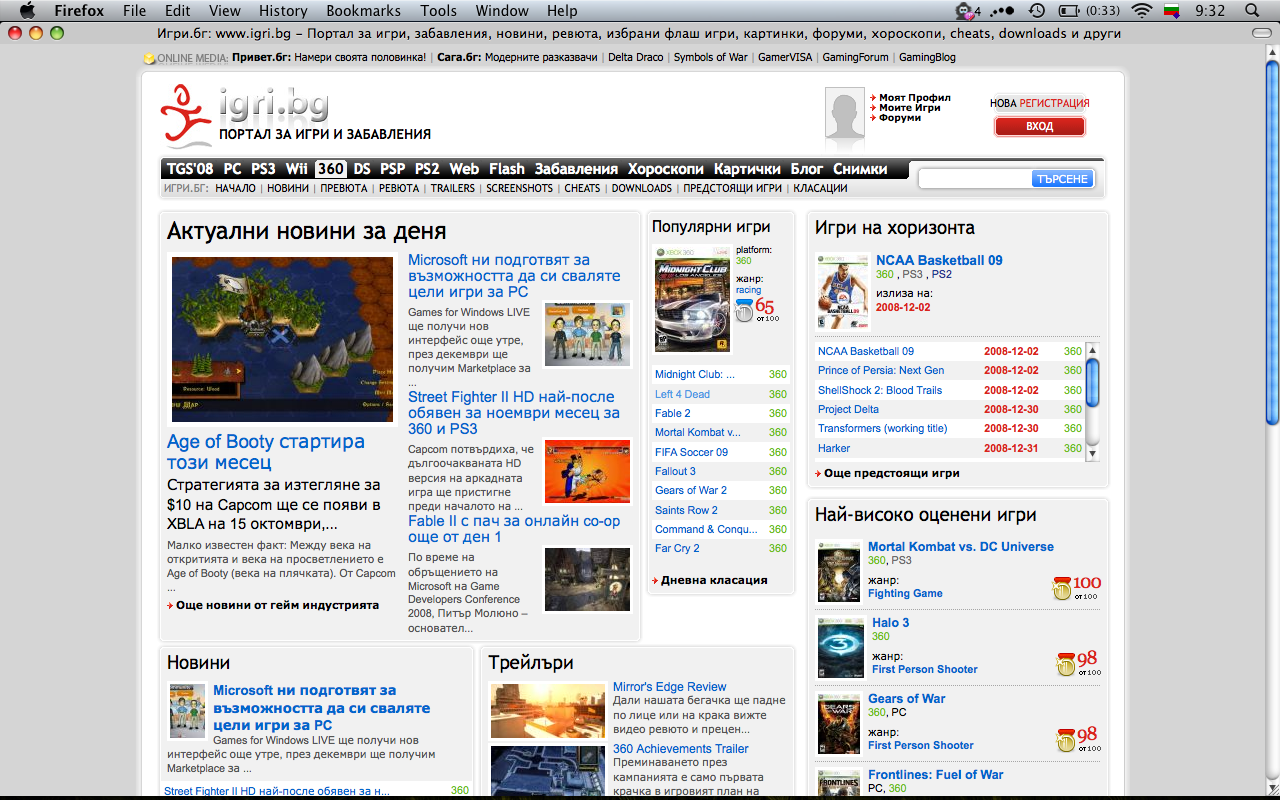Click the ТЪРСЕНЕ search button
Image resolution: width=1280 pixels, height=800 pixels.
click(x=1062, y=179)
